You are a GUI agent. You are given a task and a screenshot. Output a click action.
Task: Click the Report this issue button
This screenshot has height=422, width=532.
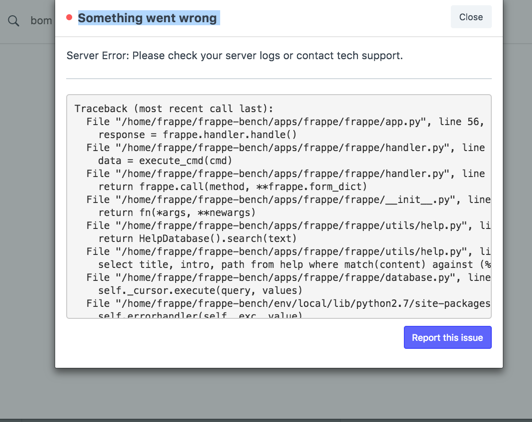pyautogui.click(x=448, y=338)
